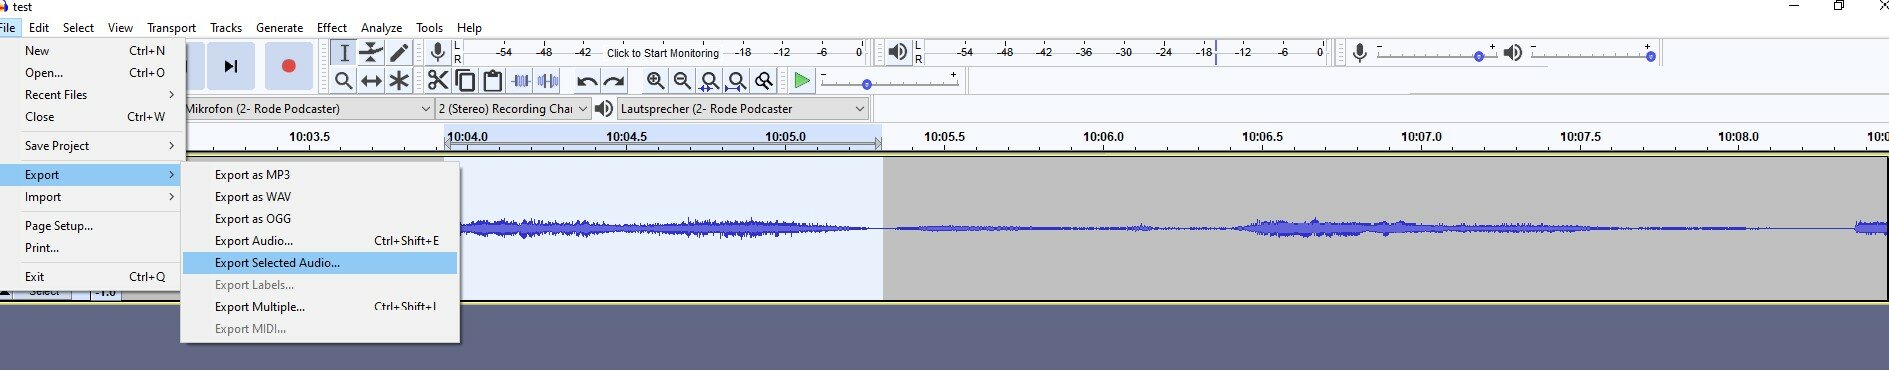
Task: Open the Select menu
Action: [78, 28]
